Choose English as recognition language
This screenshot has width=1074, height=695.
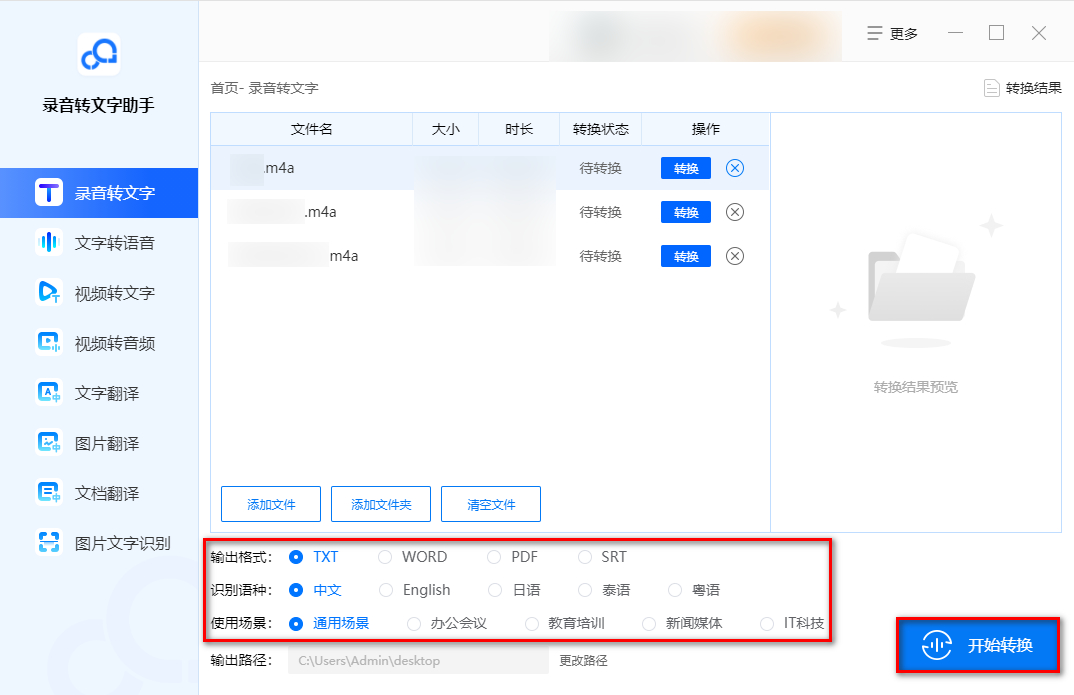(x=386, y=590)
